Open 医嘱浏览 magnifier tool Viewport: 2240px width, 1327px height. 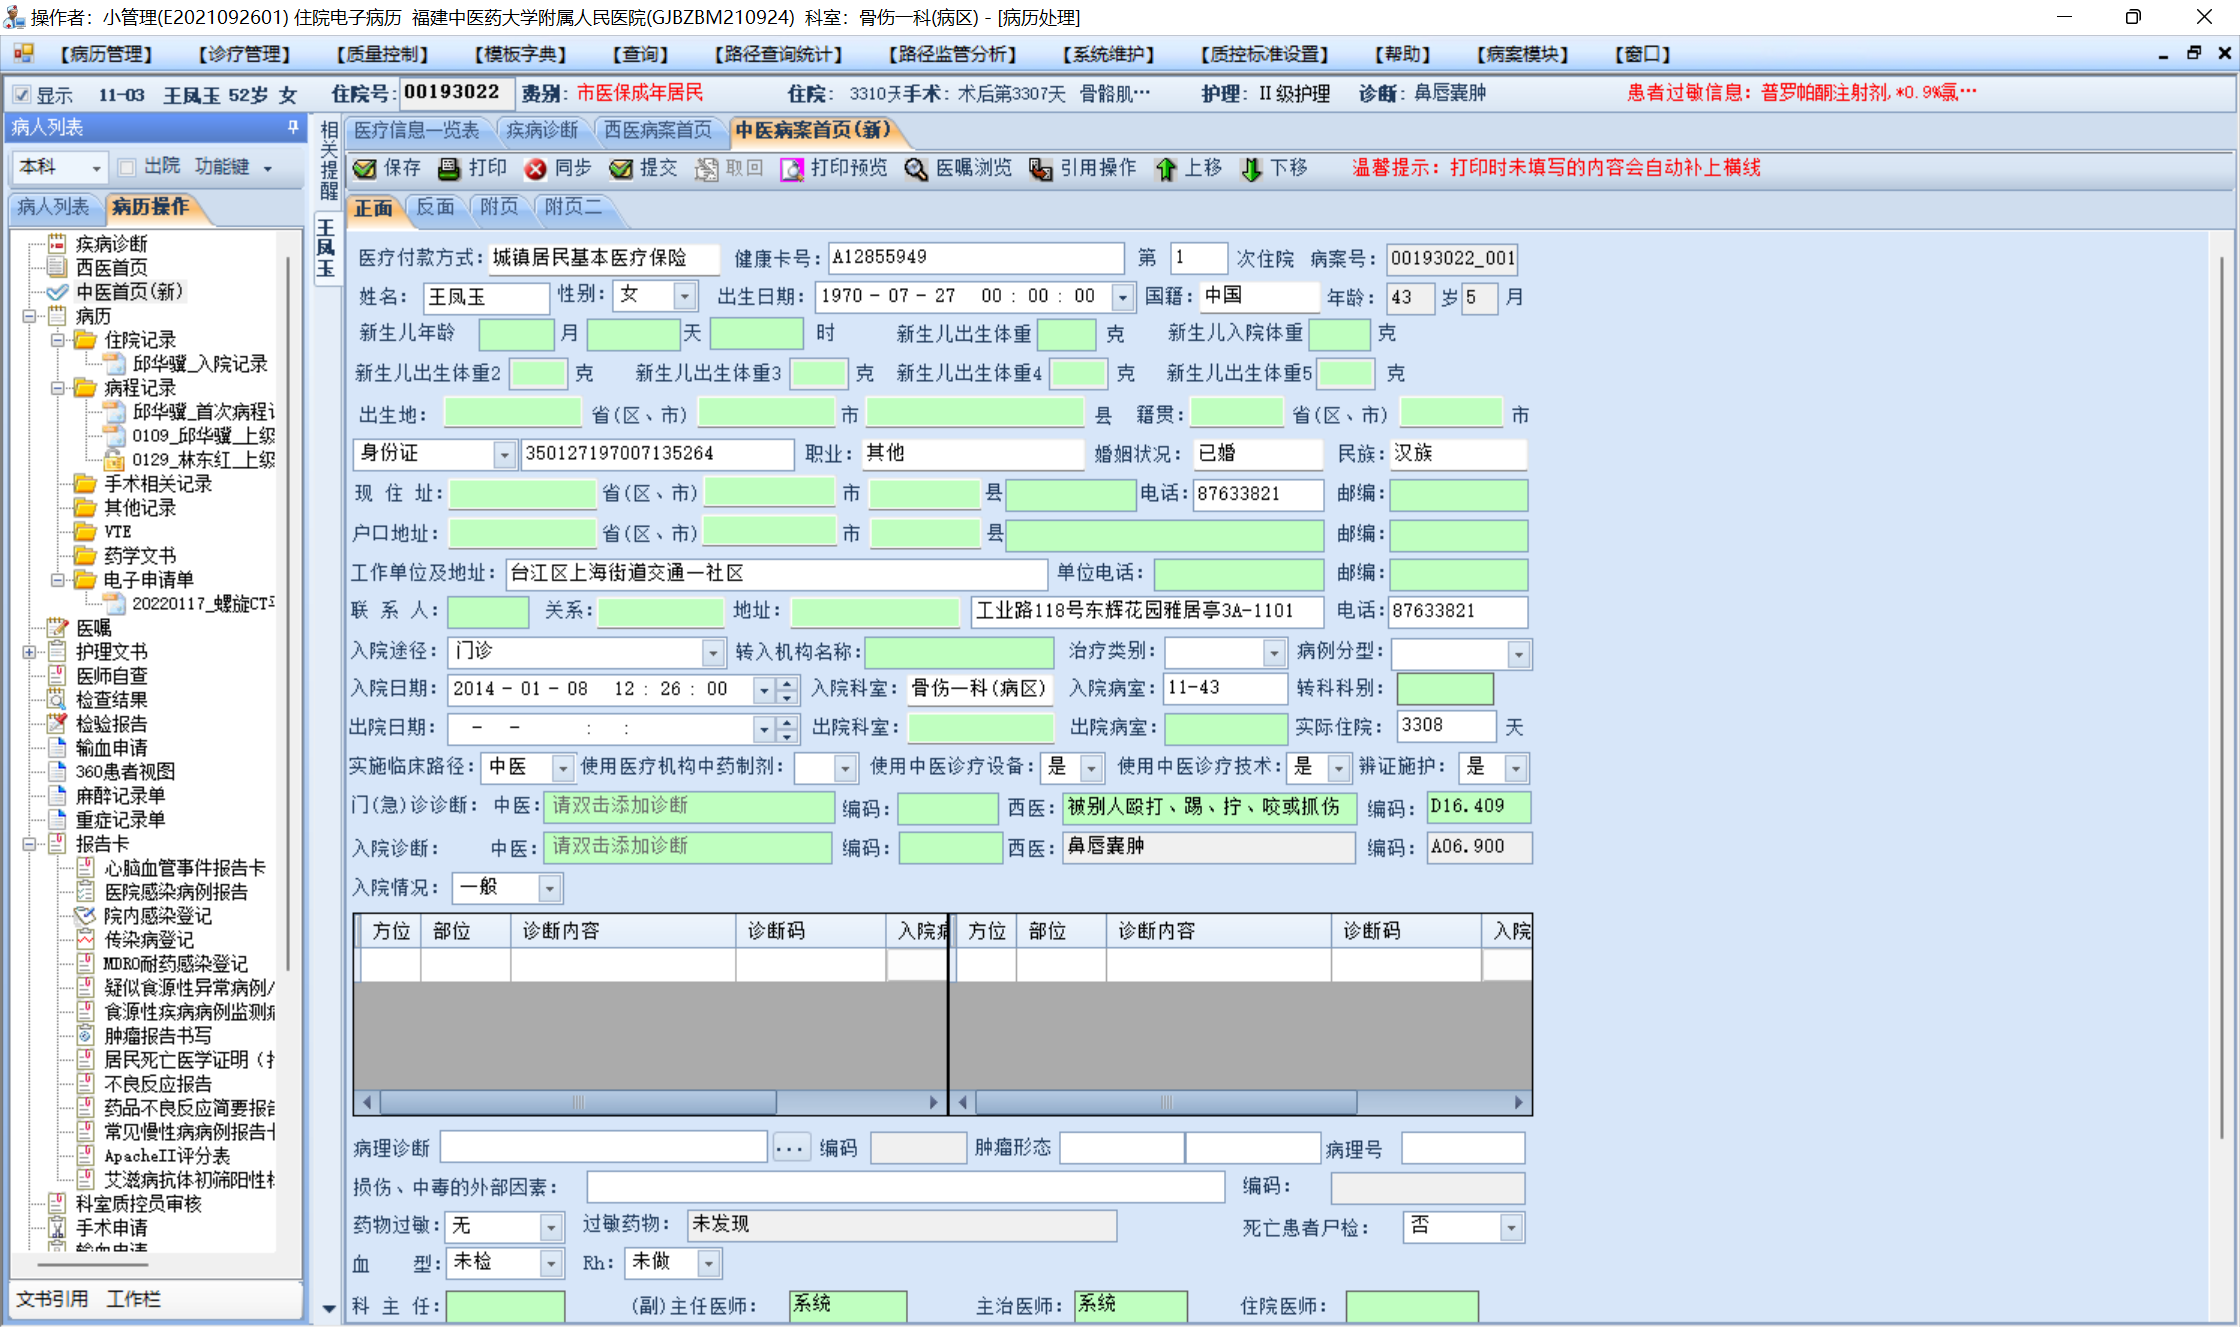[916, 169]
